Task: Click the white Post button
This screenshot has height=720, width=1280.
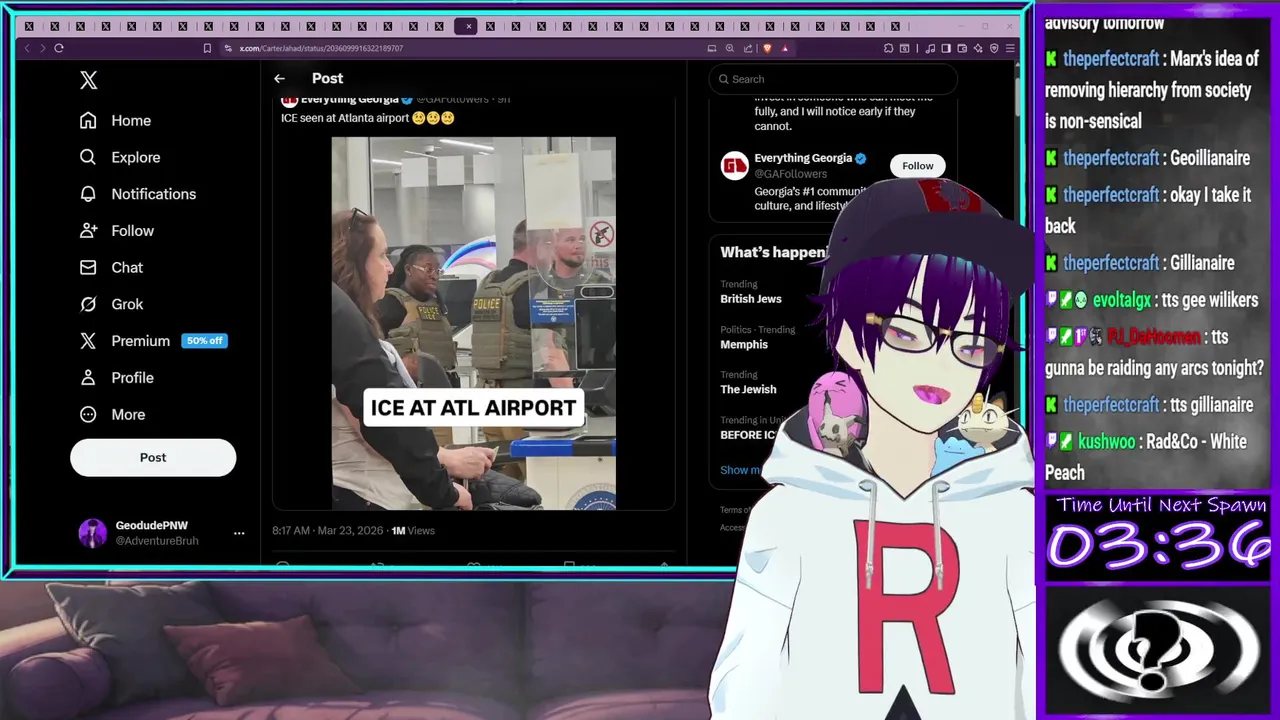Action: [153, 457]
